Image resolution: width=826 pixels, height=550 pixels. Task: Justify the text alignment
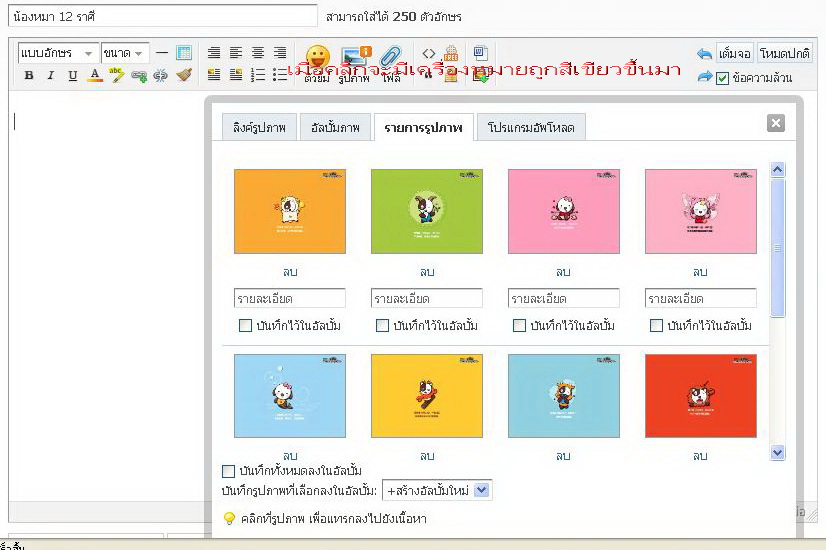214,53
